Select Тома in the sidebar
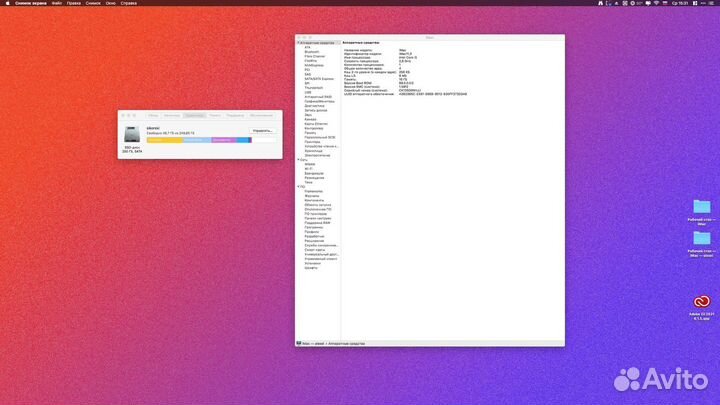The width and height of the screenshot is (720, 405). 308,182
